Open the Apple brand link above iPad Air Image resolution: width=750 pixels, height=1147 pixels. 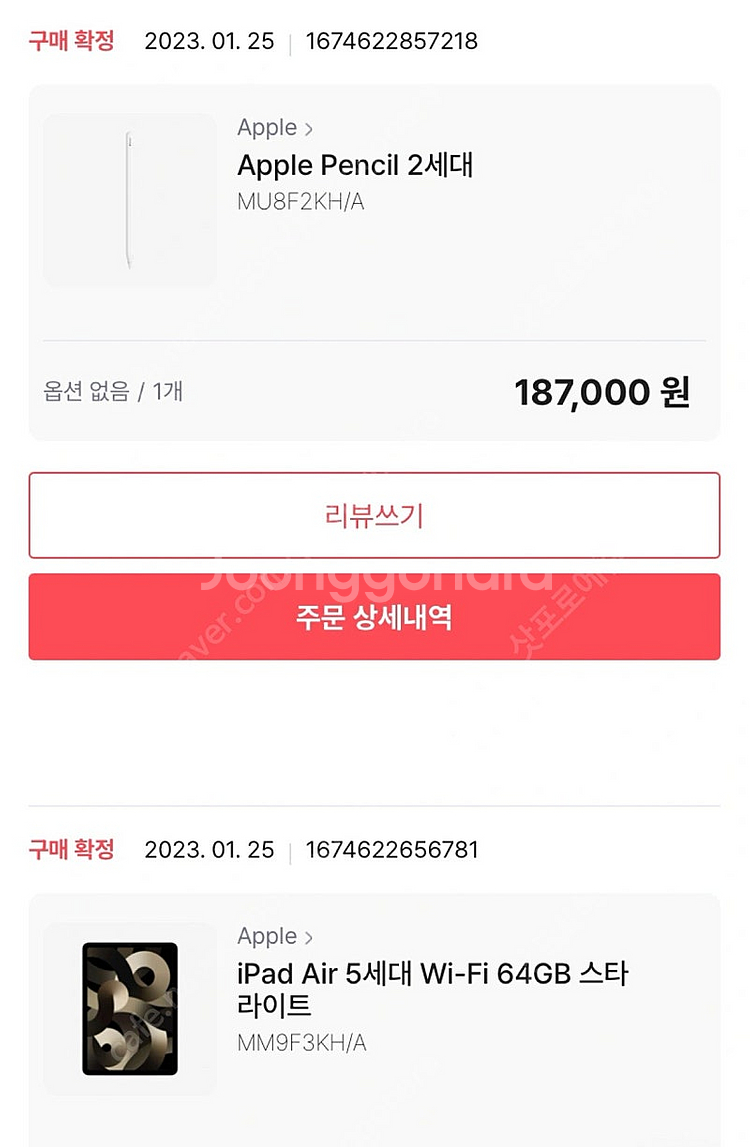coord(267,937)
